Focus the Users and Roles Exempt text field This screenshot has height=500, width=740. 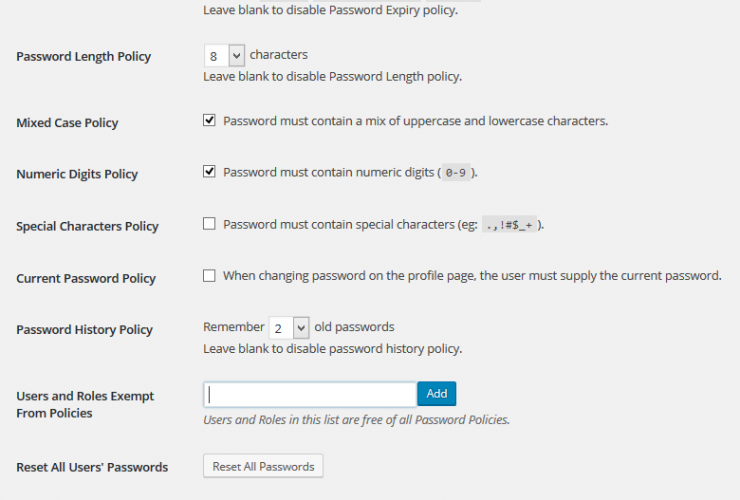tap(309, 394)
